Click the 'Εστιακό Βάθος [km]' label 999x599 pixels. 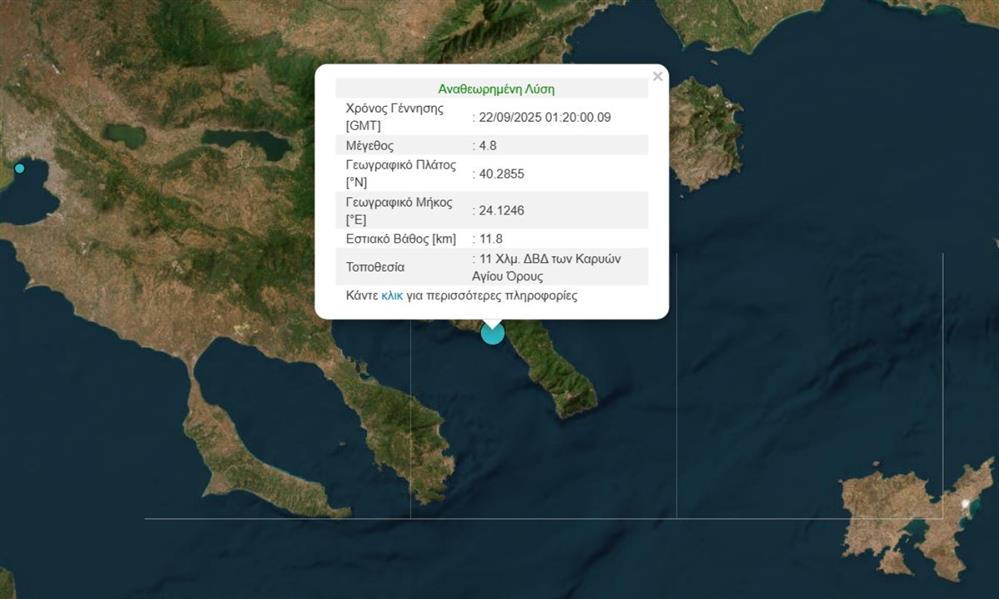[400, 238]
